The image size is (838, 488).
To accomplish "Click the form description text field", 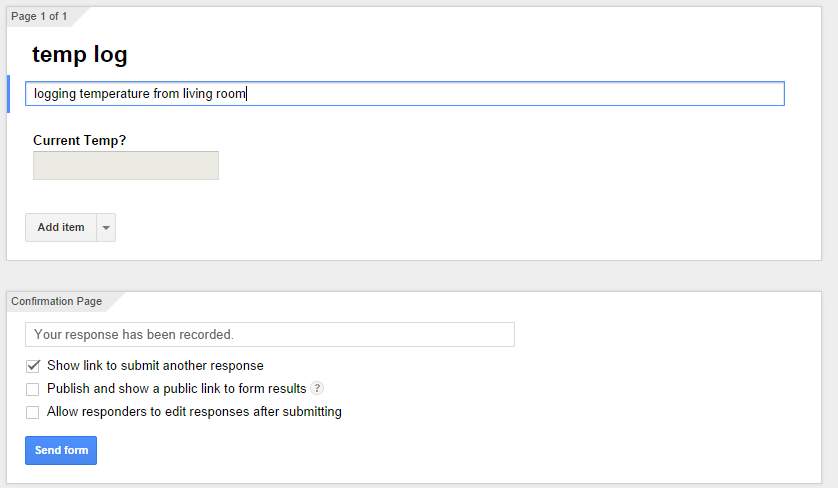I will (x=500, y=94).
